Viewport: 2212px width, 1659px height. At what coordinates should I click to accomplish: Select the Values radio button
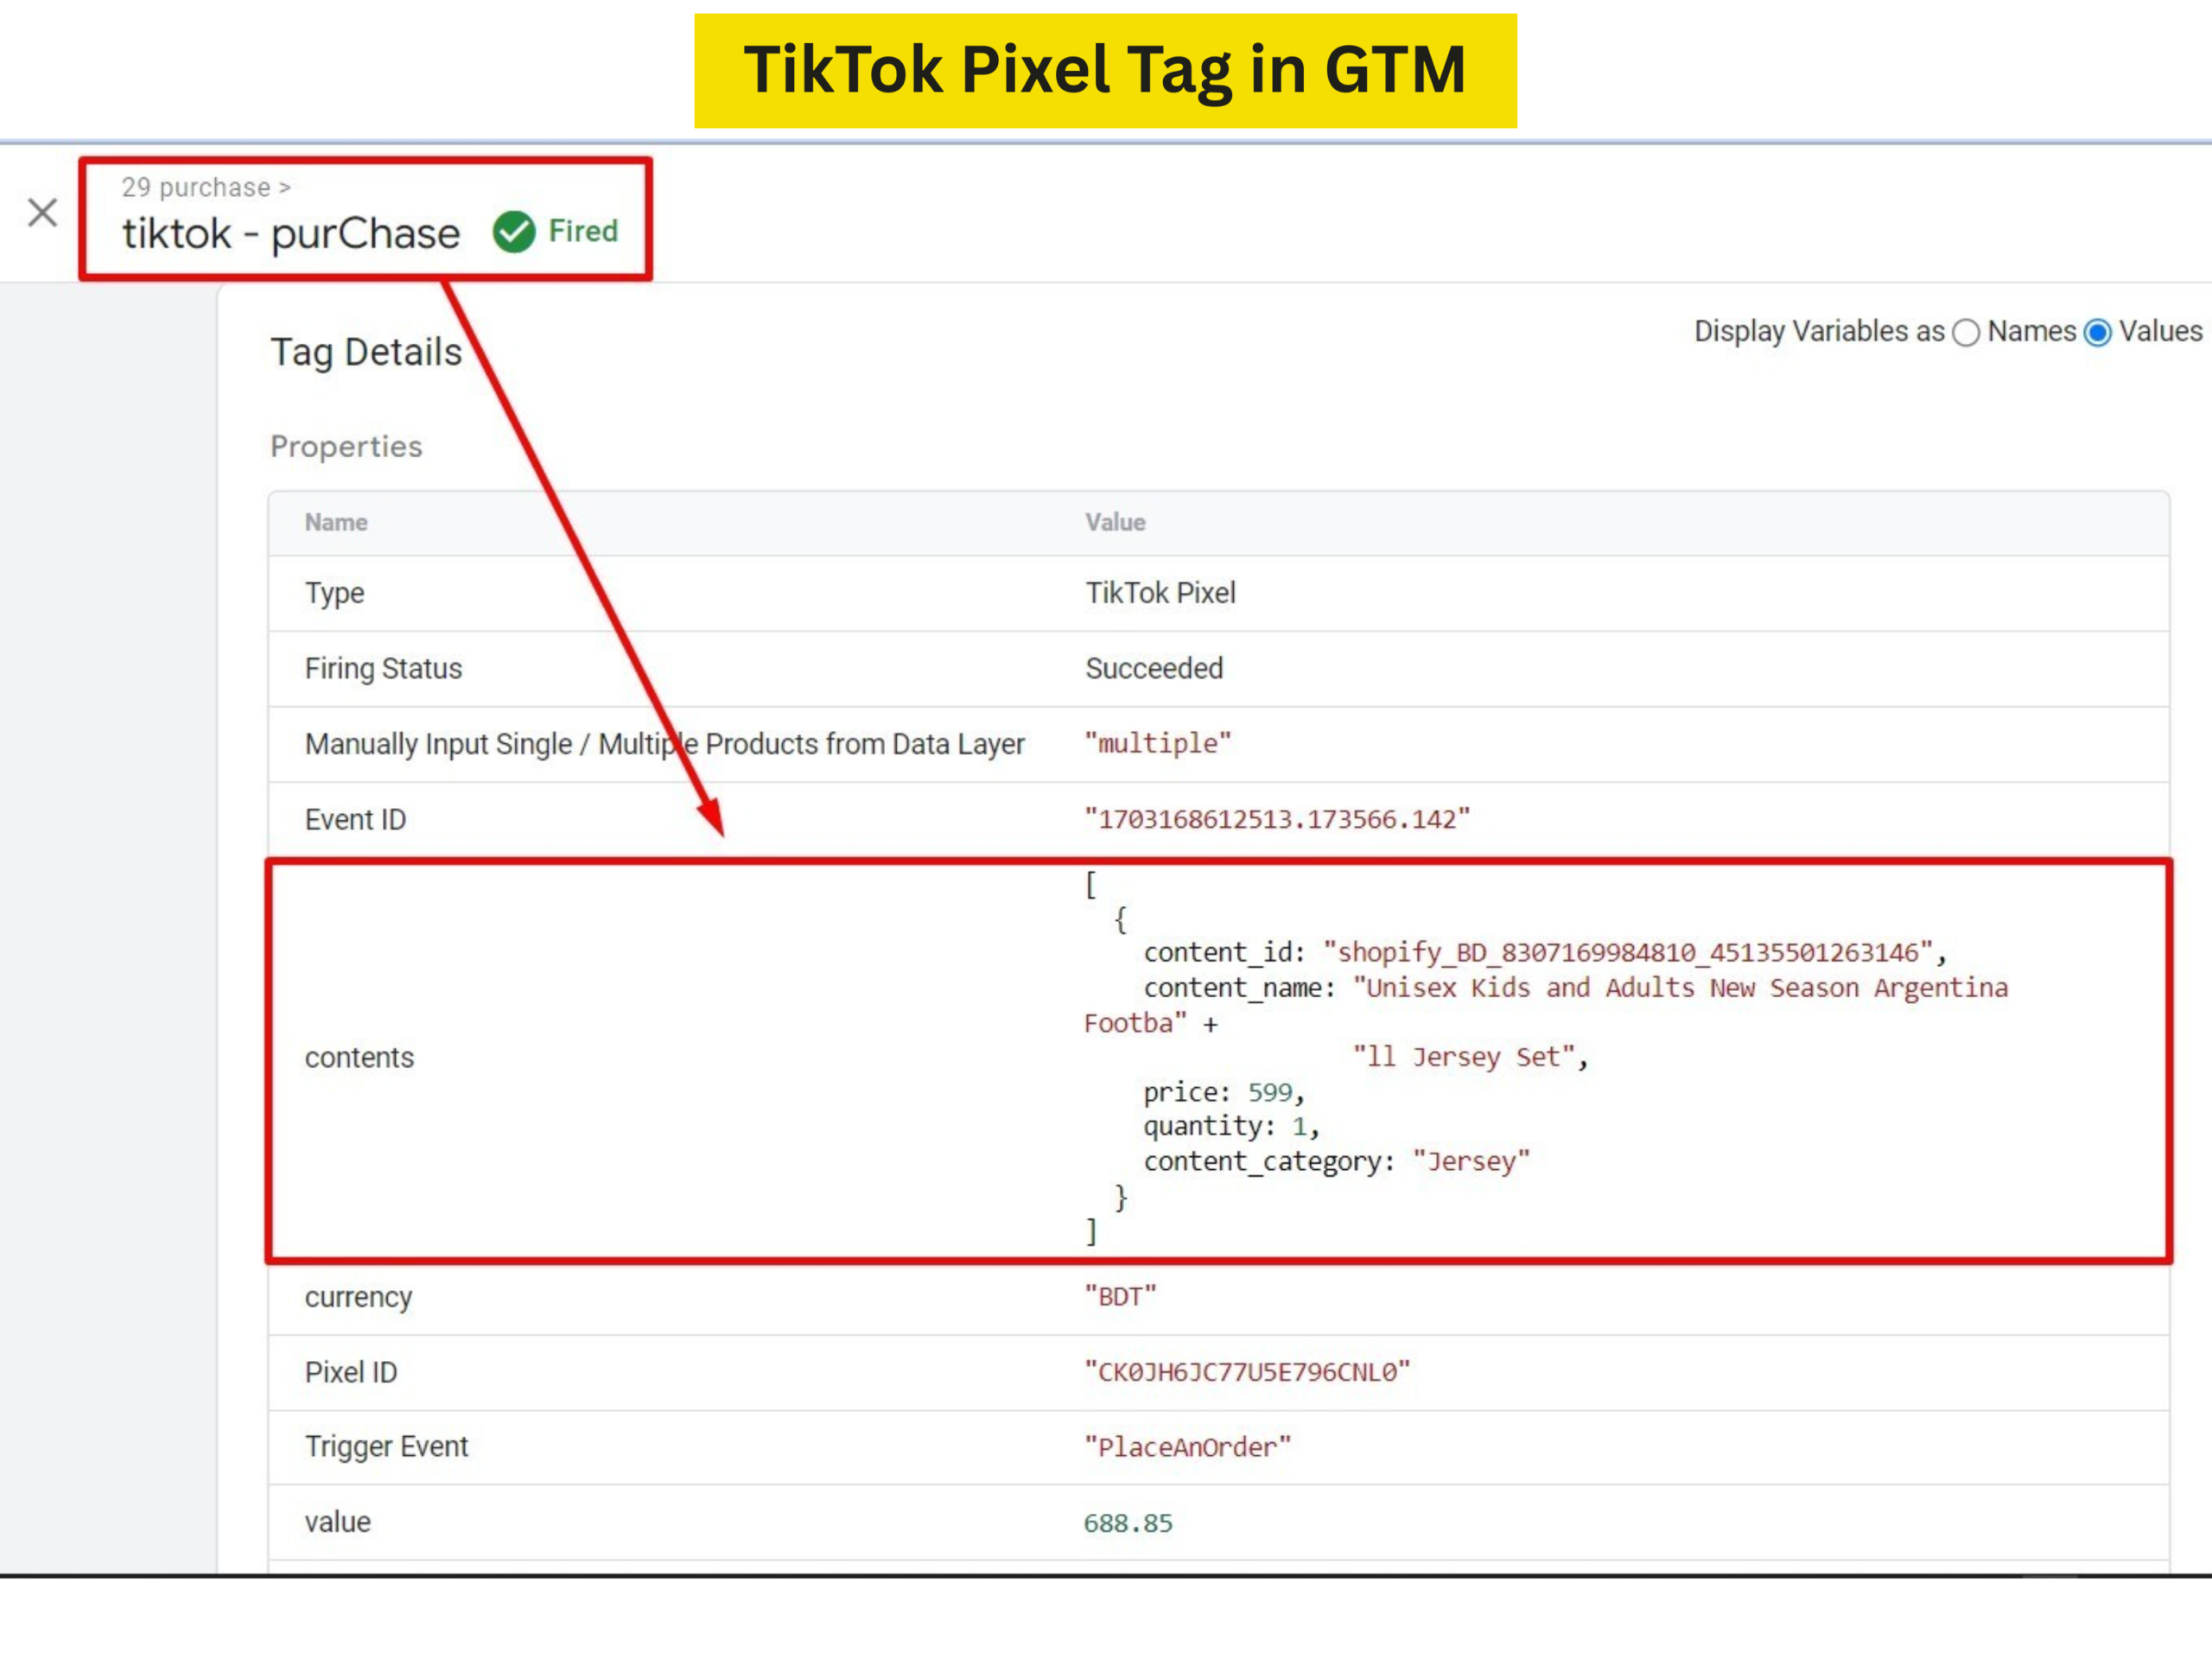[2098, 333]
